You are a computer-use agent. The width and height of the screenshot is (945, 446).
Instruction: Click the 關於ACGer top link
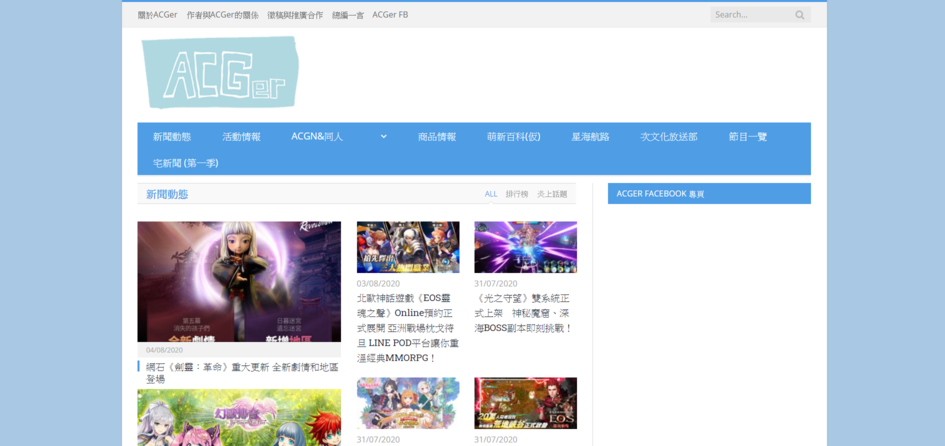tap(157, 15)
